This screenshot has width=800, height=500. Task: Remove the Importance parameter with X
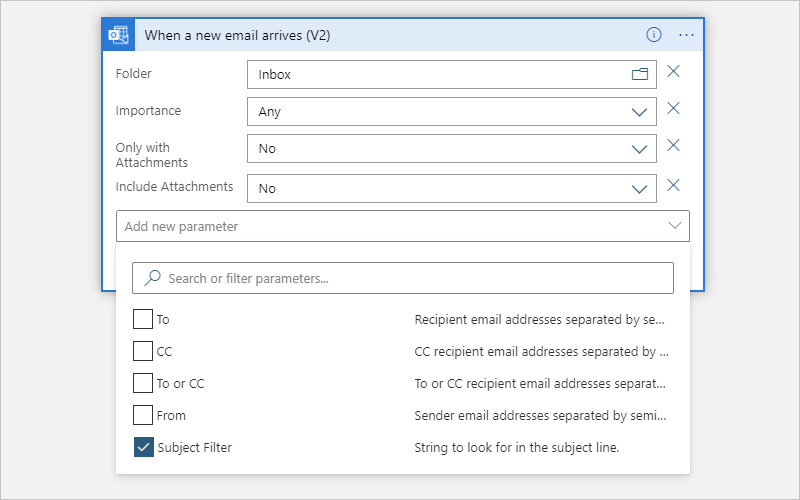pyautogui.click(x=673, y=108)
